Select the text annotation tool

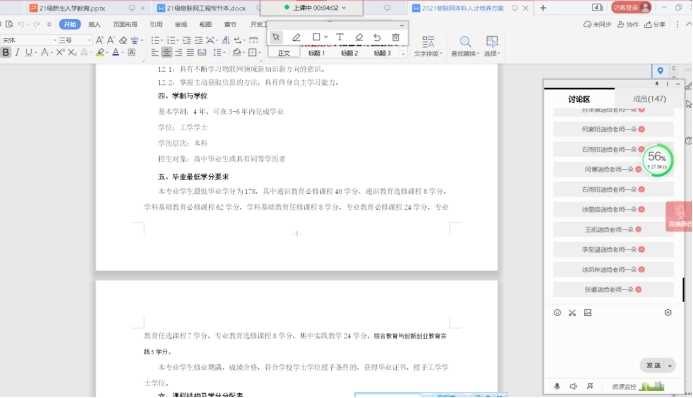[x=339, y=38]
